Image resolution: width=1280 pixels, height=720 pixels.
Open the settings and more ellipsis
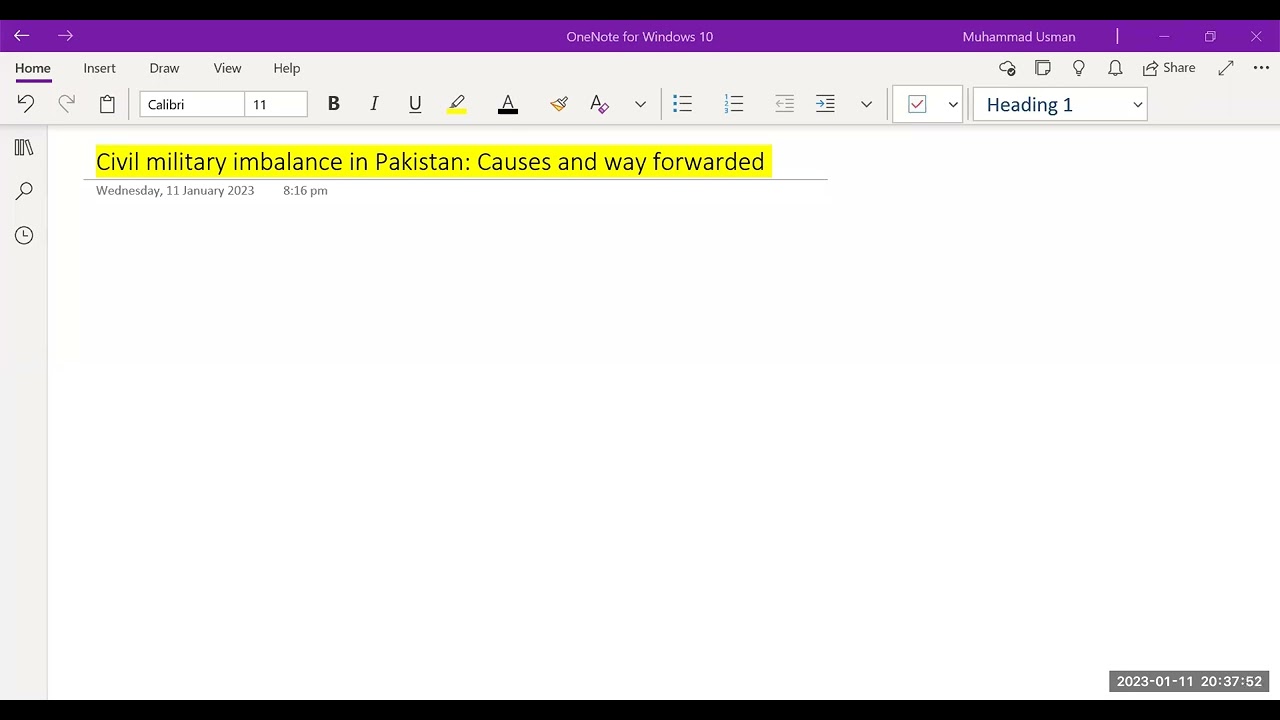pos(1261,68)
